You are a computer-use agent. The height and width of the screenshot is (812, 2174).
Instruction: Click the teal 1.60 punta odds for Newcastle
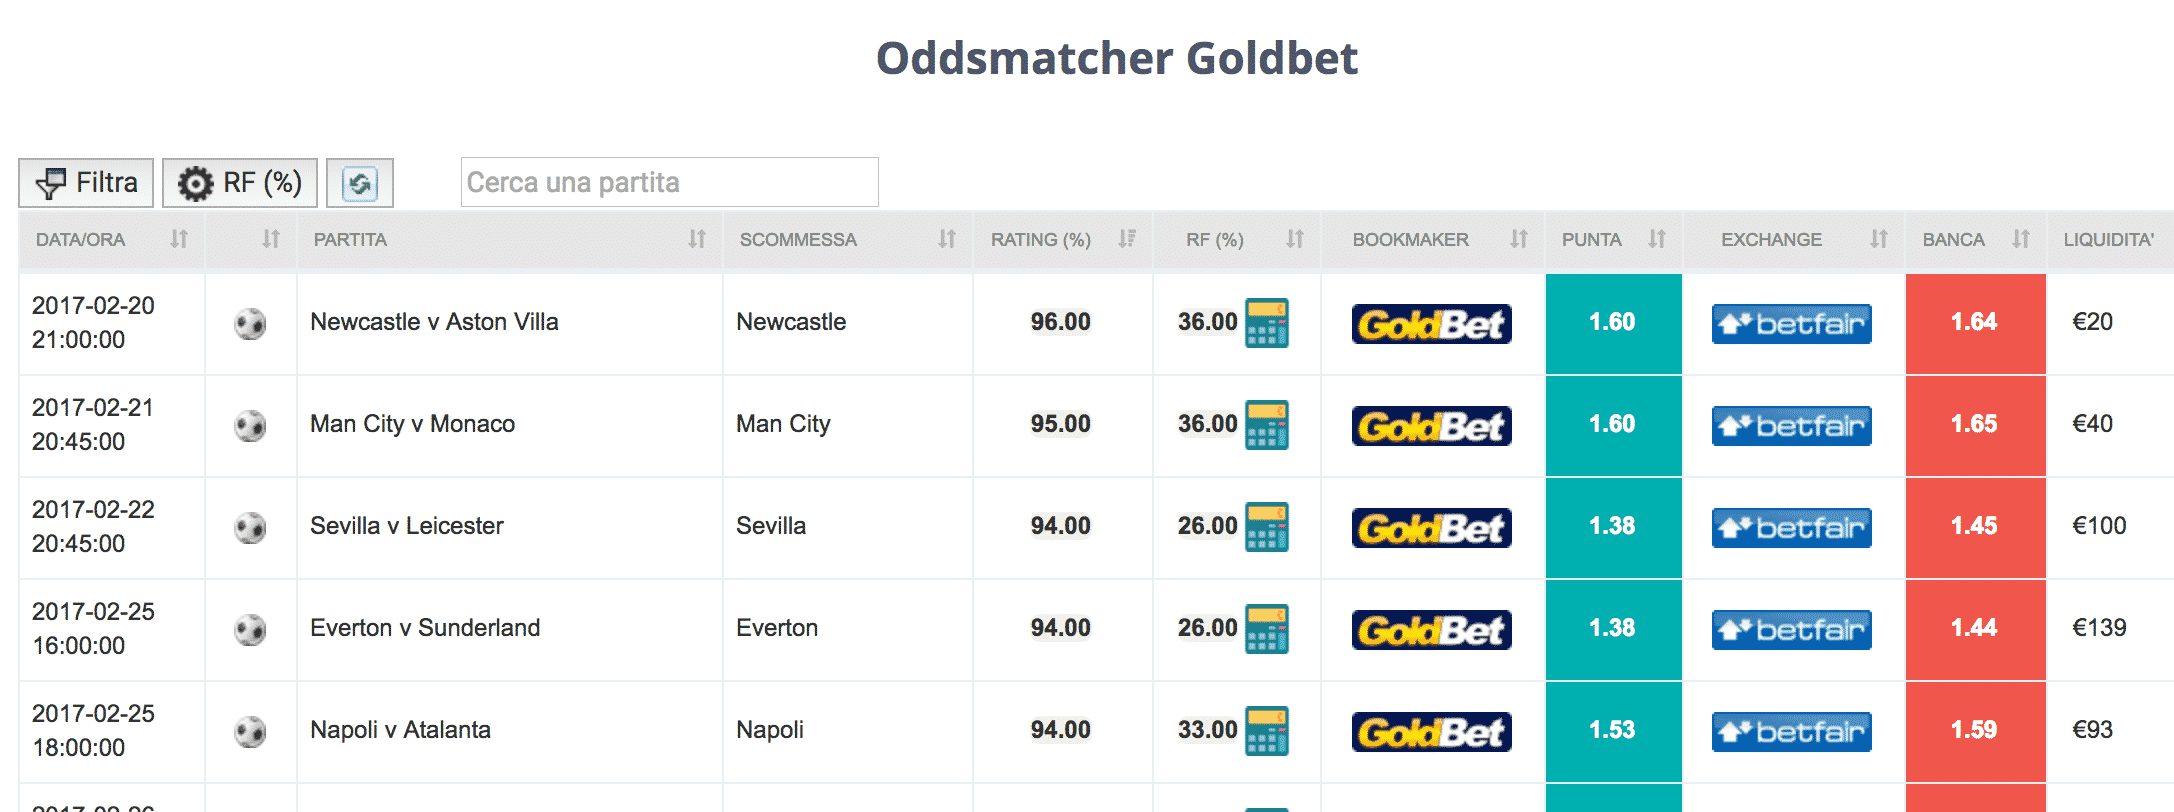(1612, 323)
